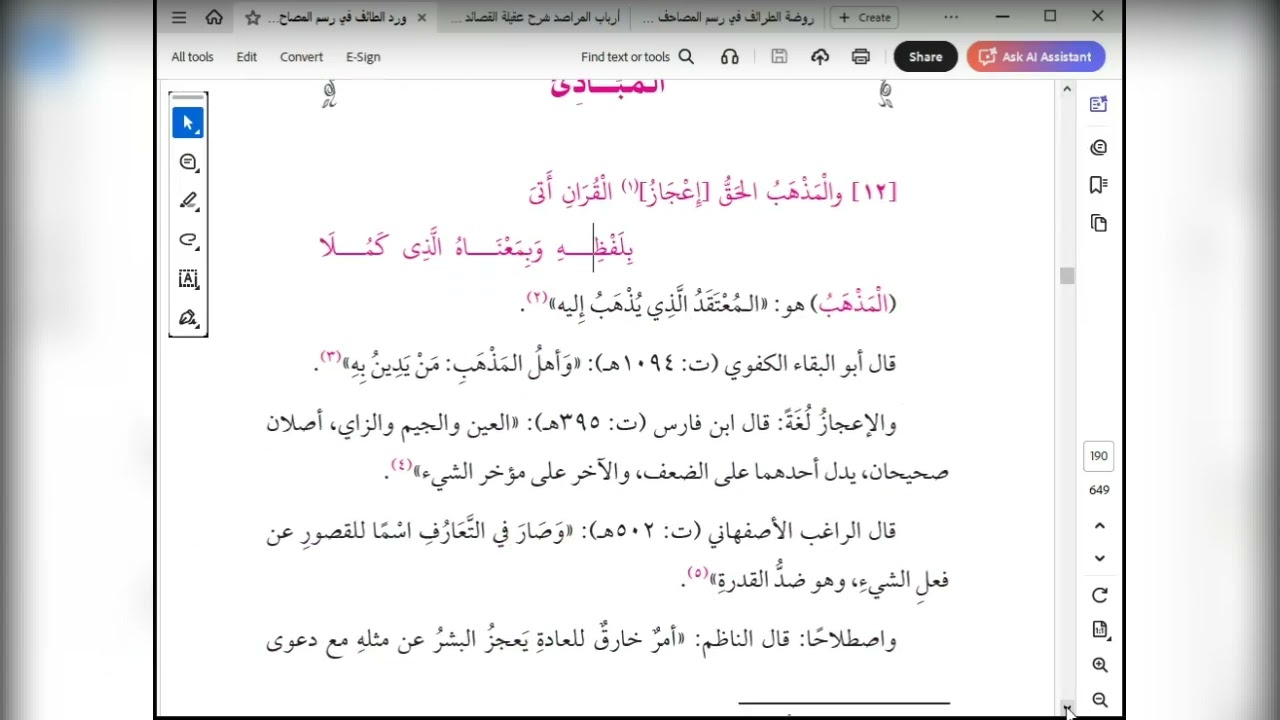1280x720 pixels.
Task: Open page display settings icon
Action: point(1099,630)
